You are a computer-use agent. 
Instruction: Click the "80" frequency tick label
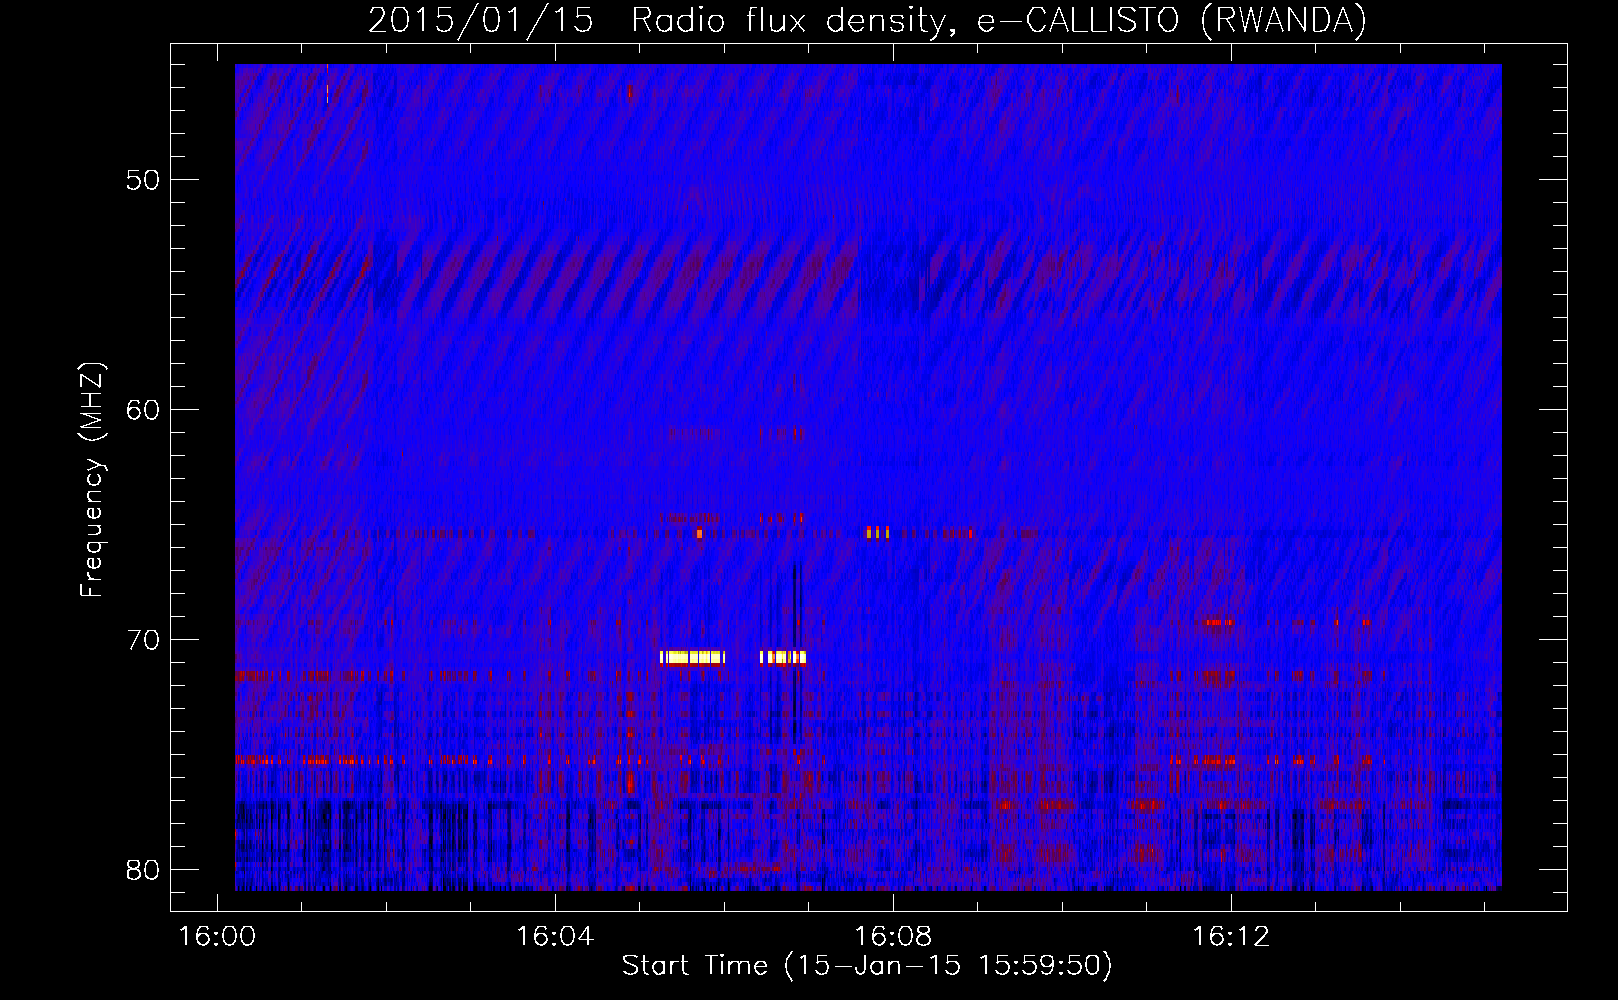coord(143,870)
